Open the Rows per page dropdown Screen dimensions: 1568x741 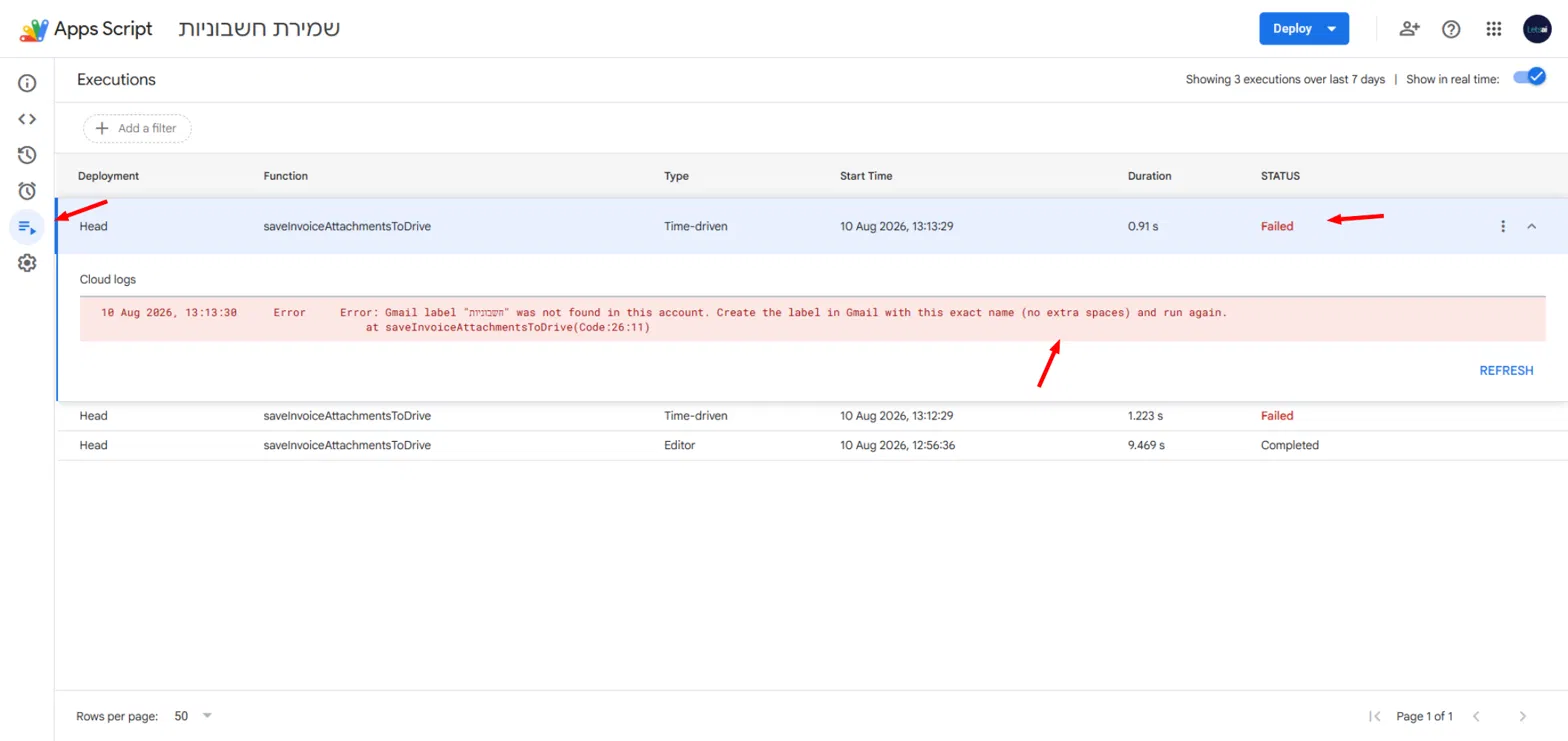click(194, 716)
